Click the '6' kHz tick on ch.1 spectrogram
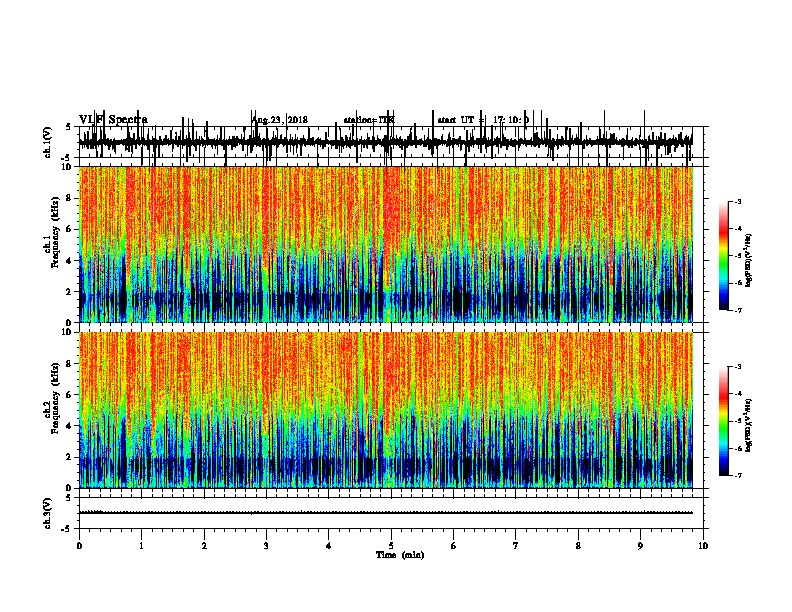Screen dimensions: 792x612 [69, 229]
